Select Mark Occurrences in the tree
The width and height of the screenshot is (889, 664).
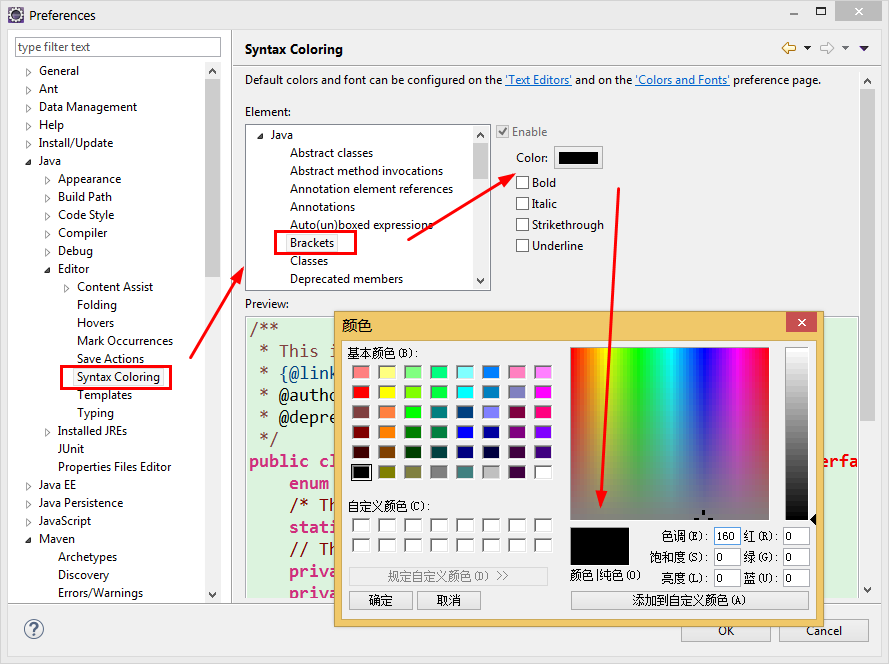tap(125, 341)
